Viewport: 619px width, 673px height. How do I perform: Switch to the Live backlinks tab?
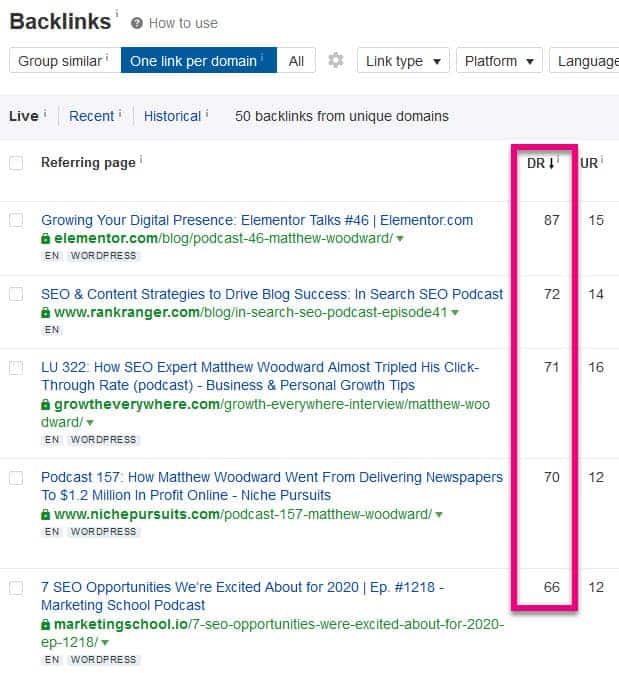click(24, 116)
